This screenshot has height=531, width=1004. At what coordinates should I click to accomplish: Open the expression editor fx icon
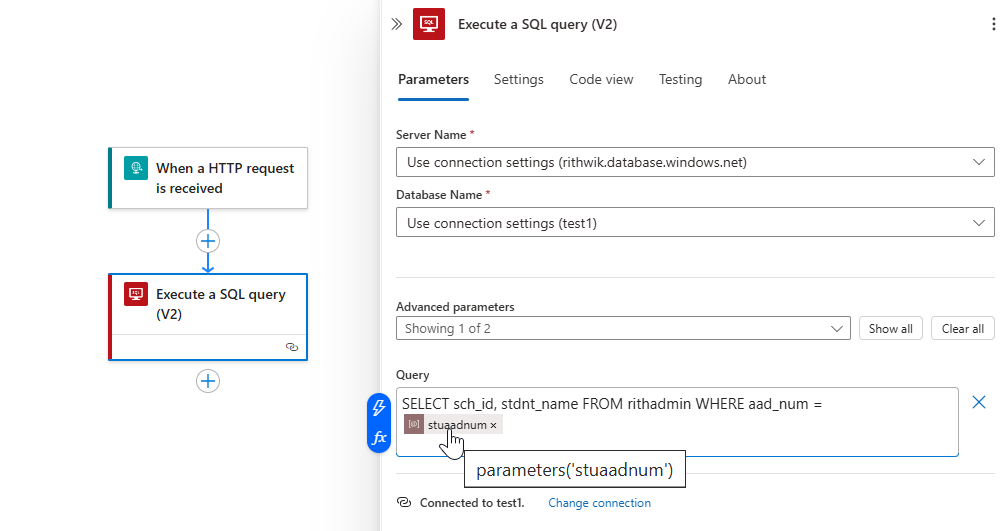tap(379, 437)
